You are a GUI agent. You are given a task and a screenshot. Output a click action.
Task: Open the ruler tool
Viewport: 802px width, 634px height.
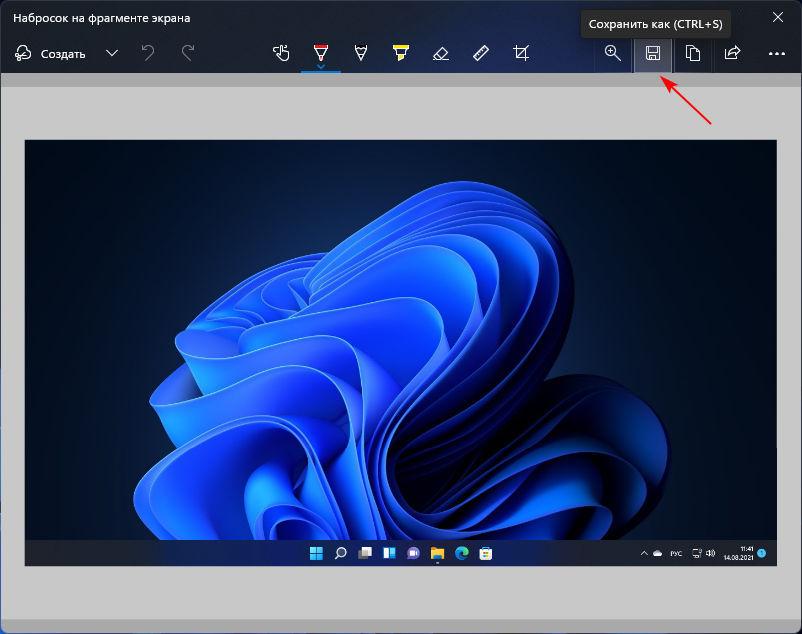(480, 53)
